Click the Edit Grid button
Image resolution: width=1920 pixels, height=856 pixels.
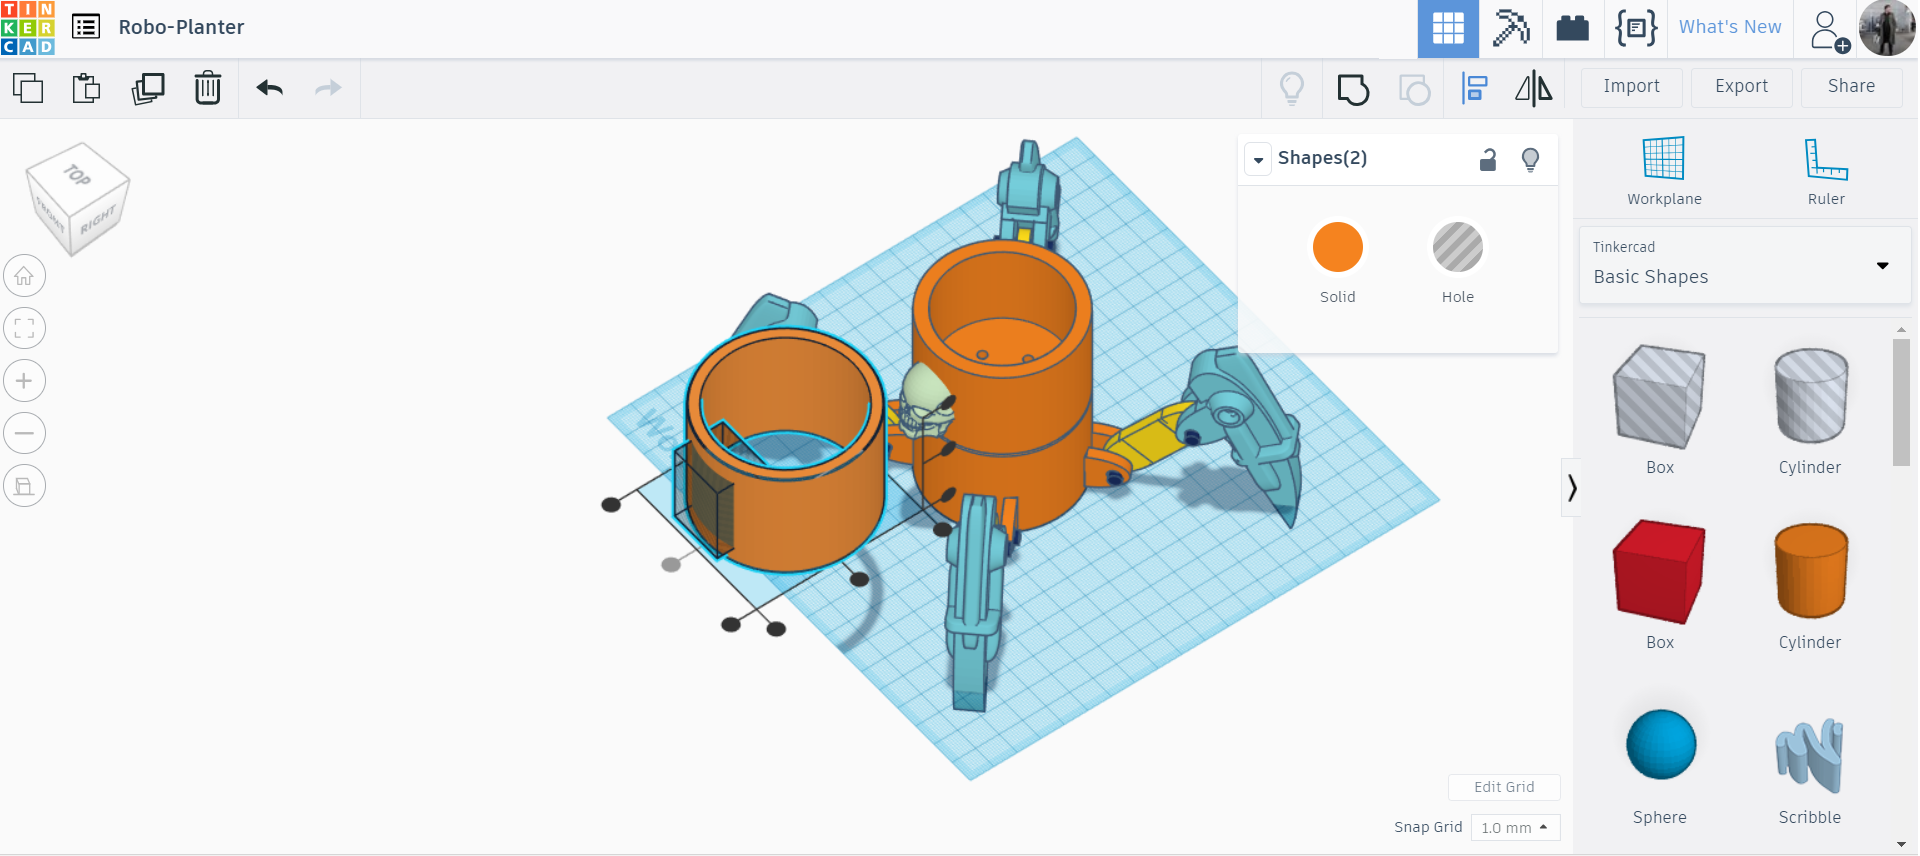coord(1504,787)
